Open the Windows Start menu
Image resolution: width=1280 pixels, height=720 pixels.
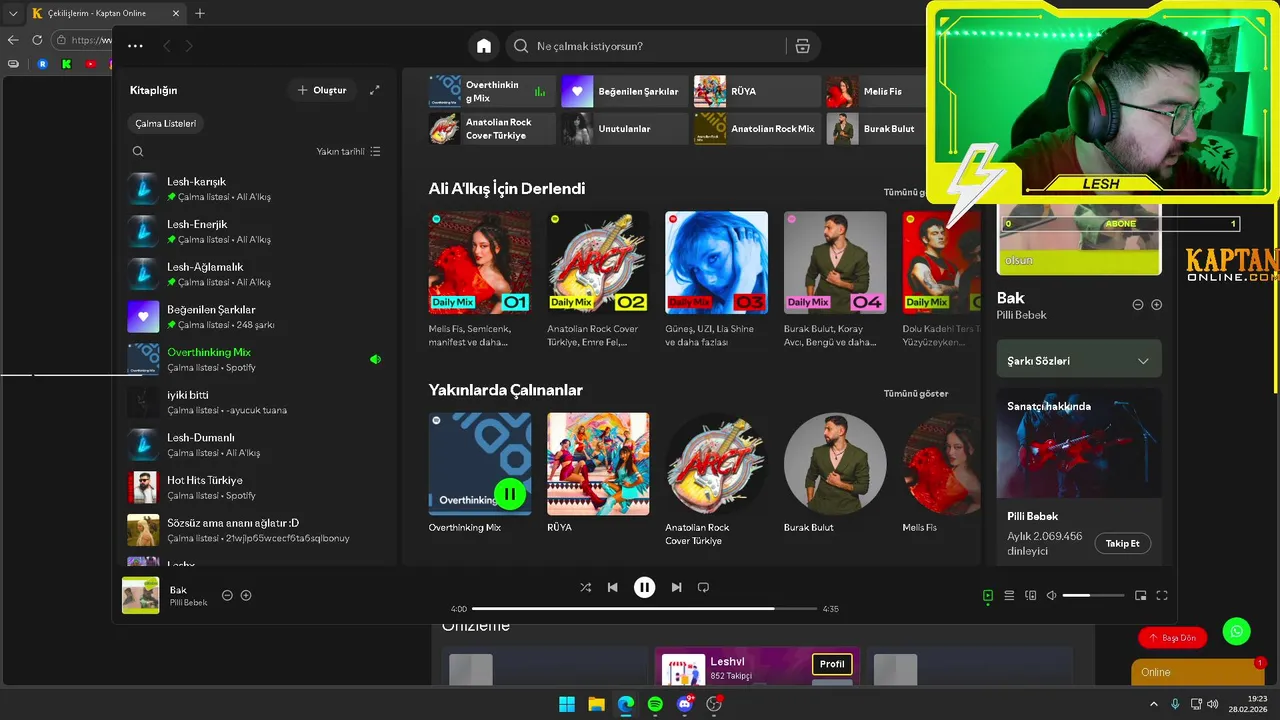click(567, 704)
